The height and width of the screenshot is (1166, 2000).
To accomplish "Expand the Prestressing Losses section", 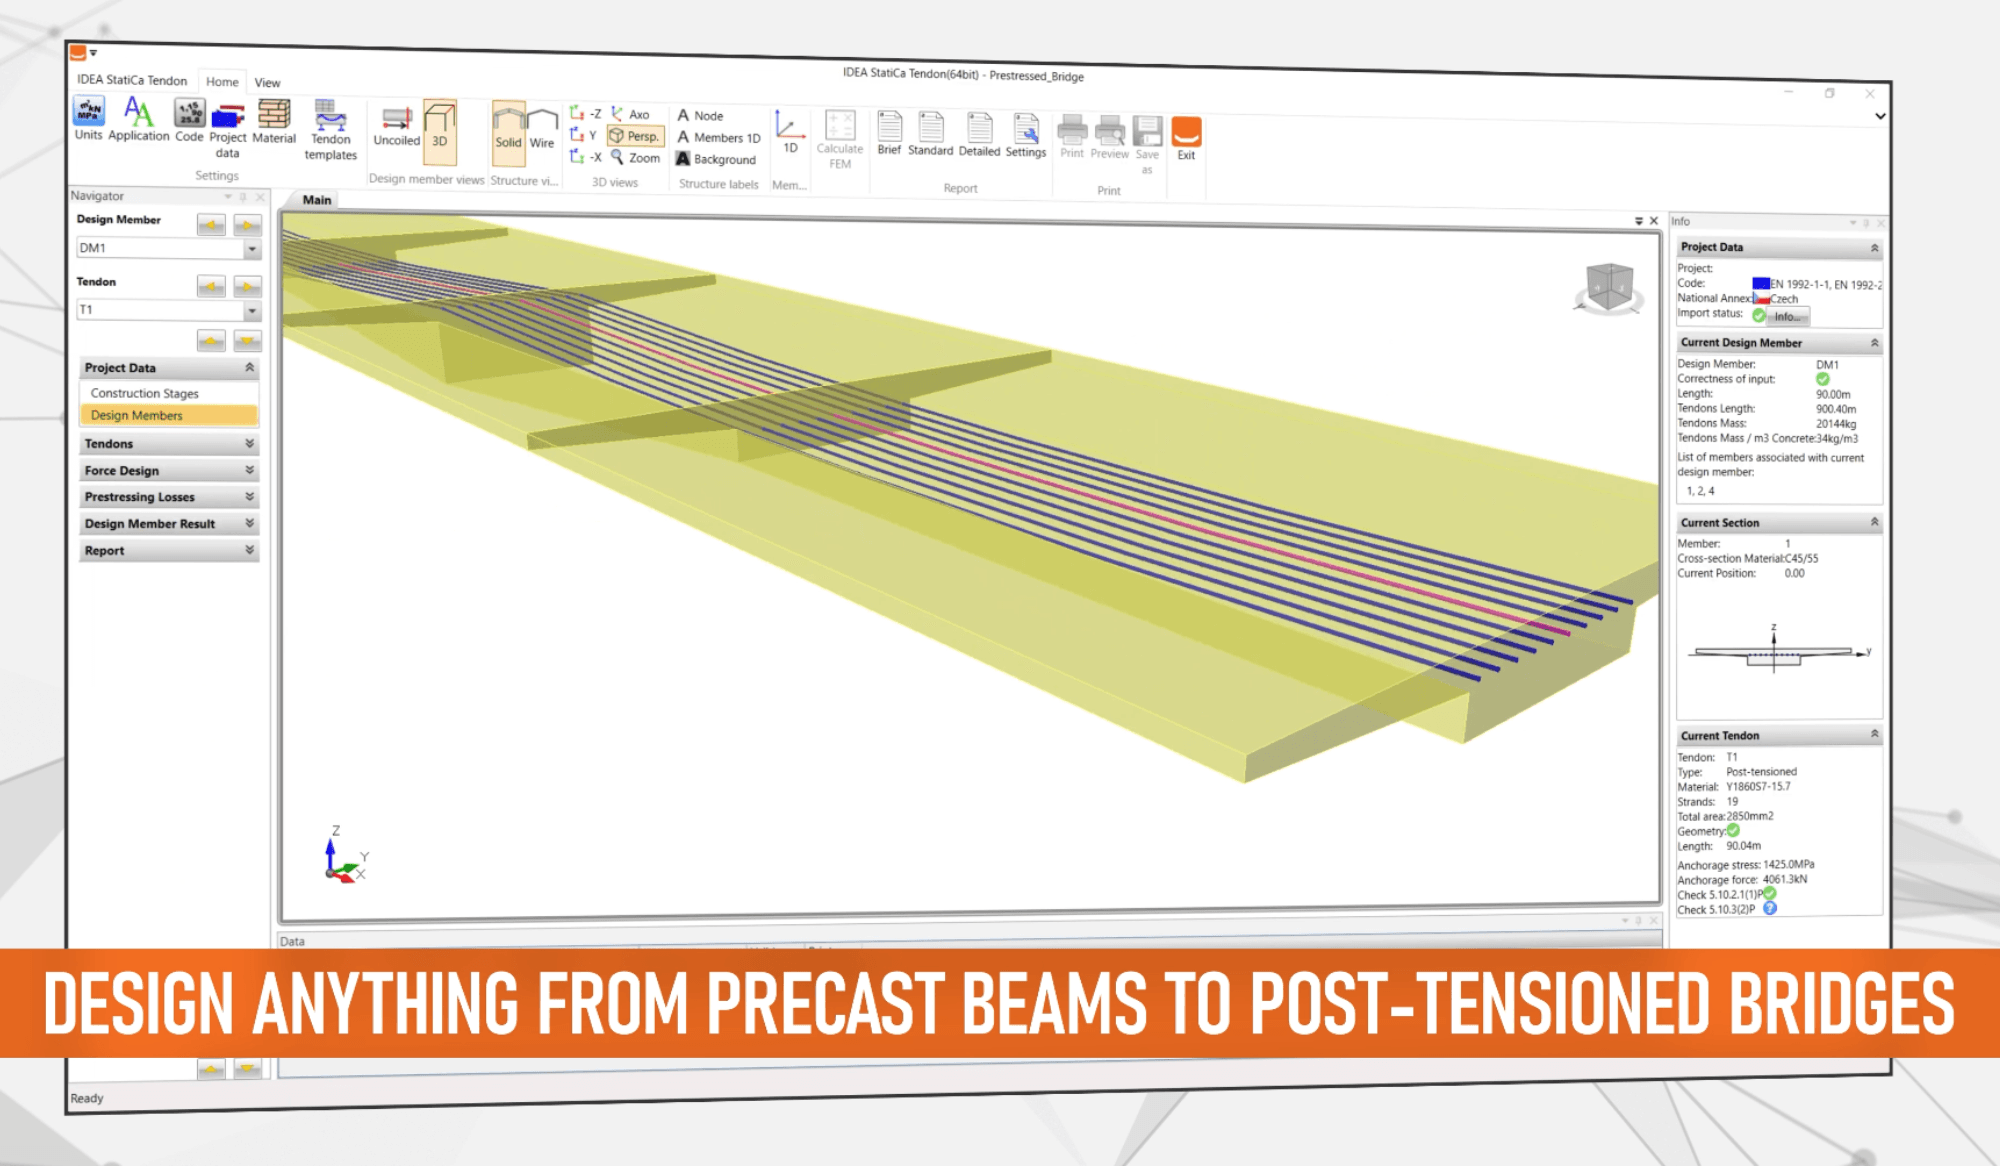I will pyautogui.click(x=168, y=497).
